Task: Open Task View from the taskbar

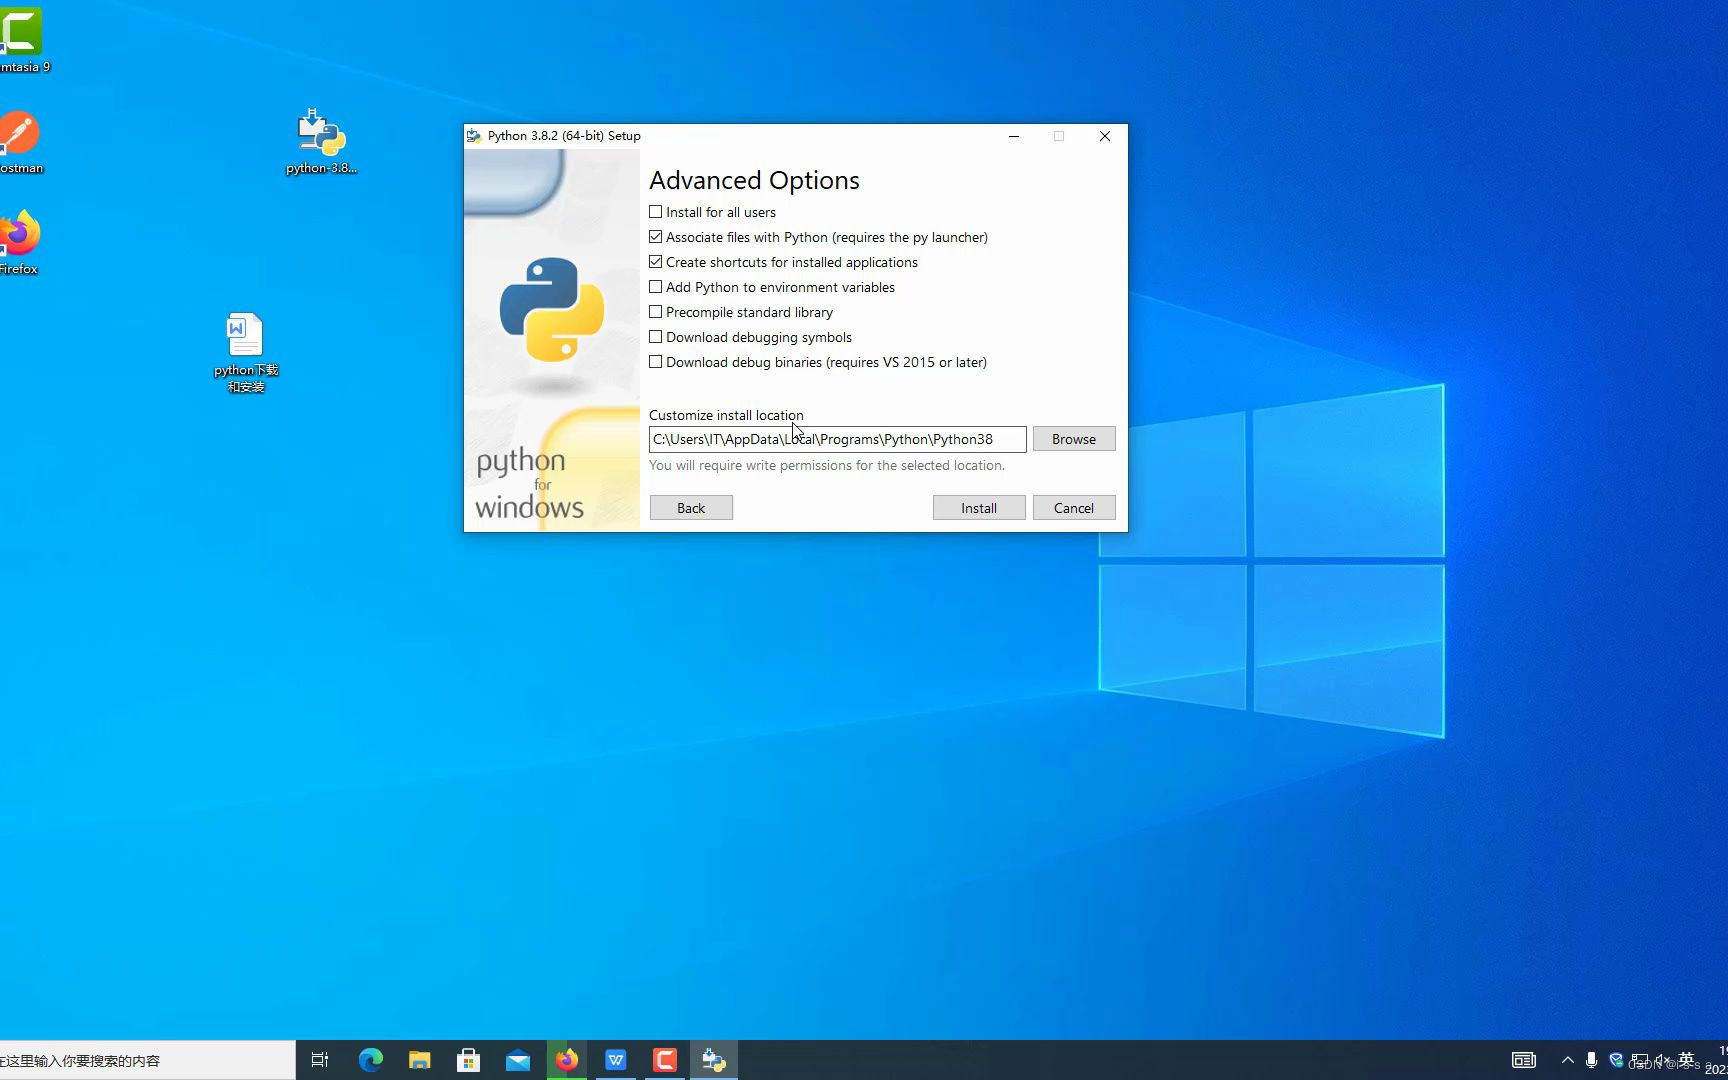Action: pos(320,1060)
